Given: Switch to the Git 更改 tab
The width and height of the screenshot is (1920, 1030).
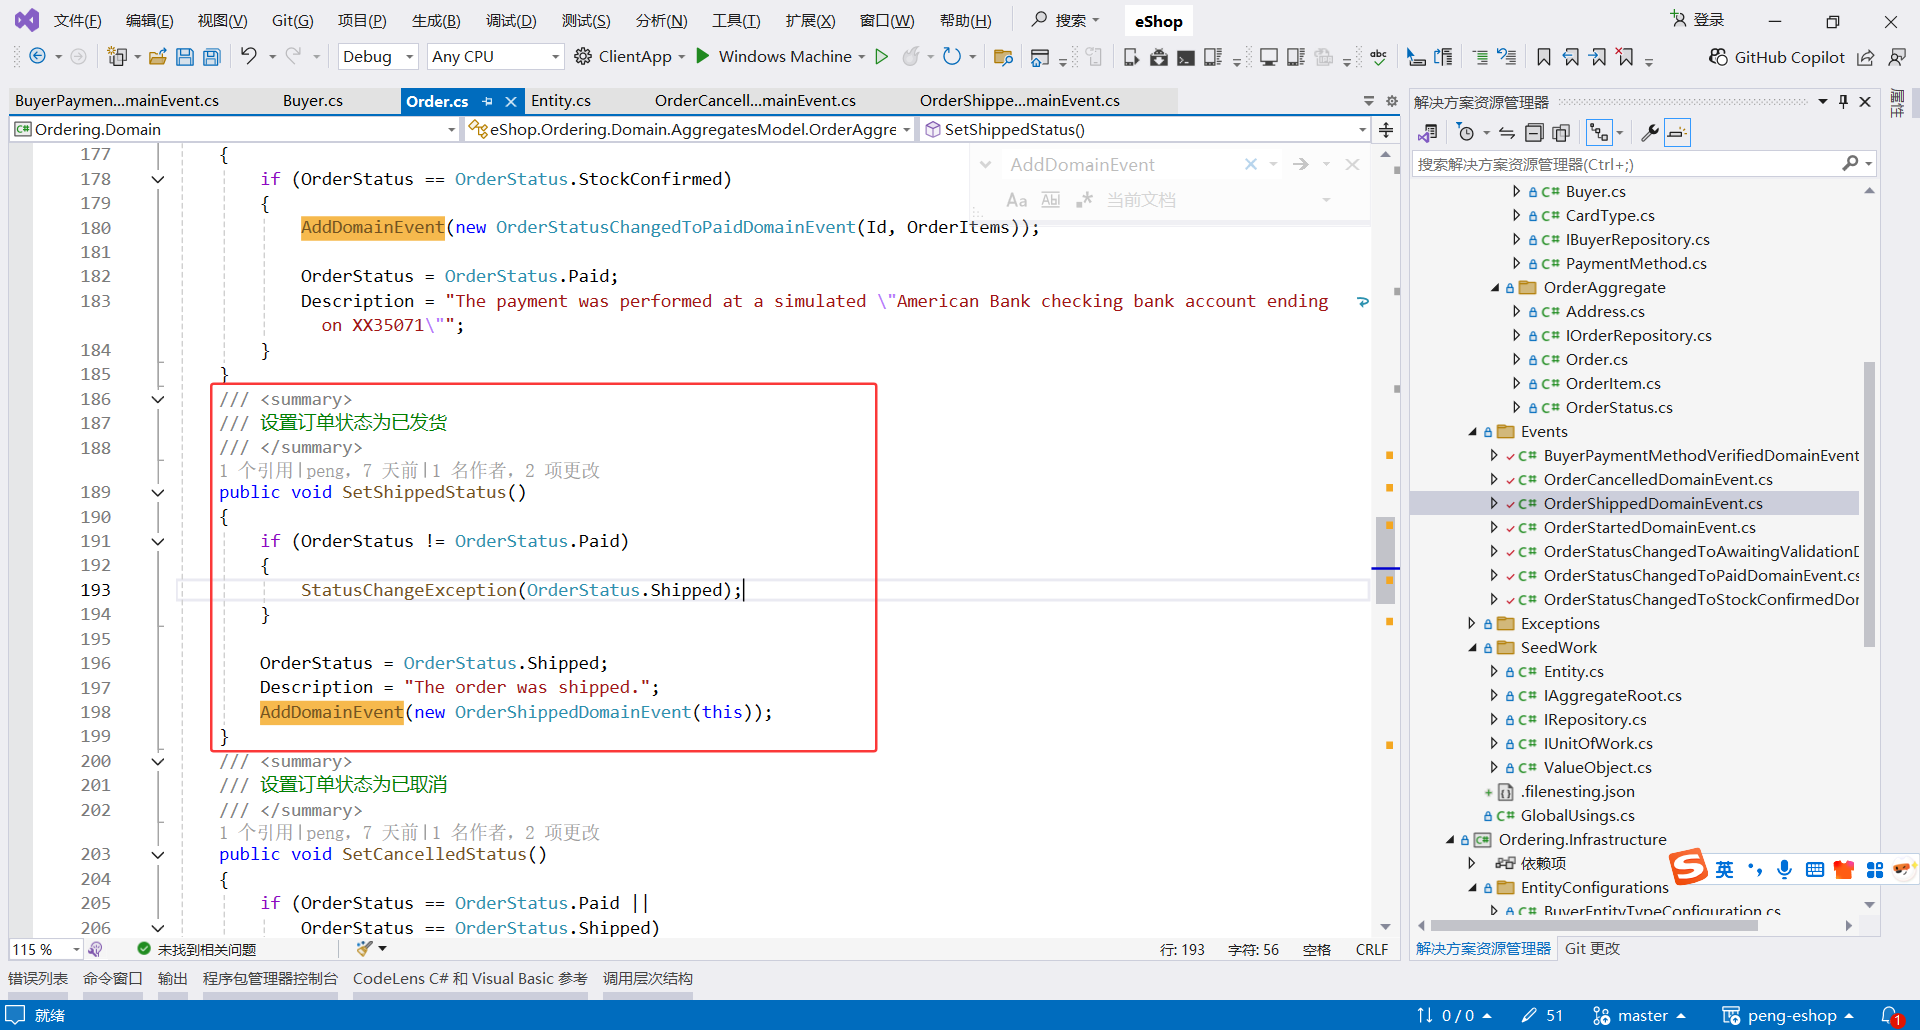Looking at the screenshot, I should pyautogui.click(x=1592, y=949).
